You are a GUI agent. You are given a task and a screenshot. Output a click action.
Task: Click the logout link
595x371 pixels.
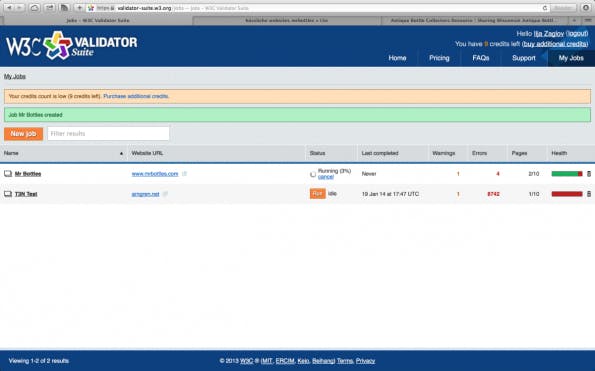[x=577, y=34]
